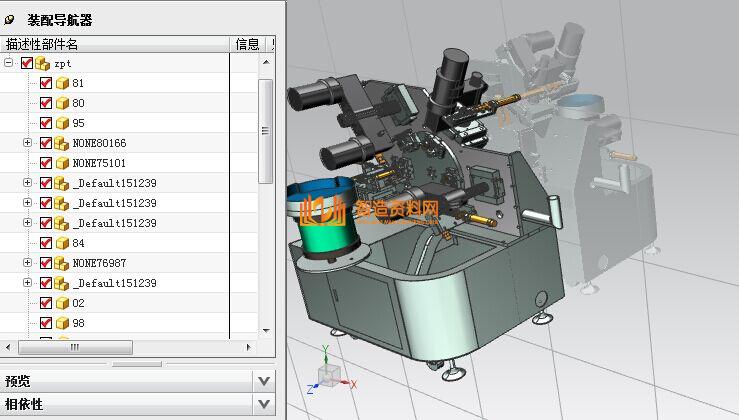Click the part icon for component 81
This screenshot has width=739, height=420.
(x=62, y=83)
